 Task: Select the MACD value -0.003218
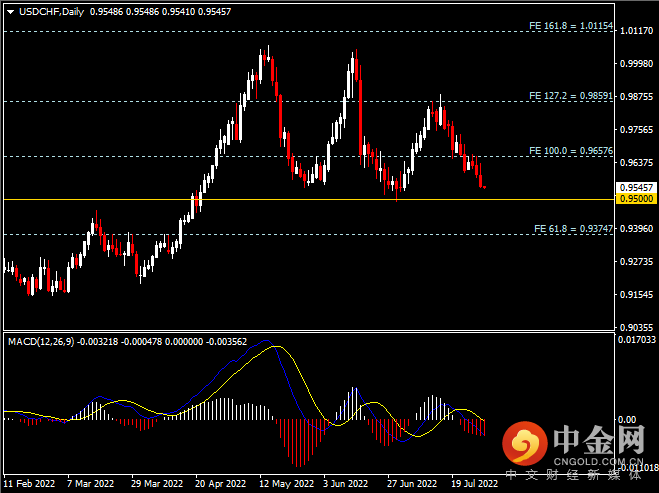98,342
